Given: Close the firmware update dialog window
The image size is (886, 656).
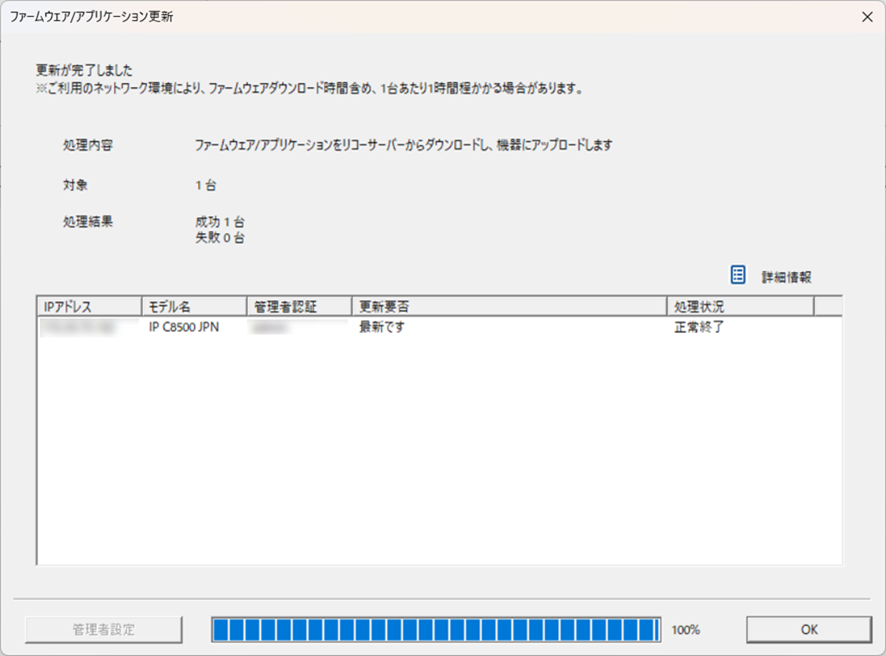Looking at the screenshot, I should coord(865,17).
